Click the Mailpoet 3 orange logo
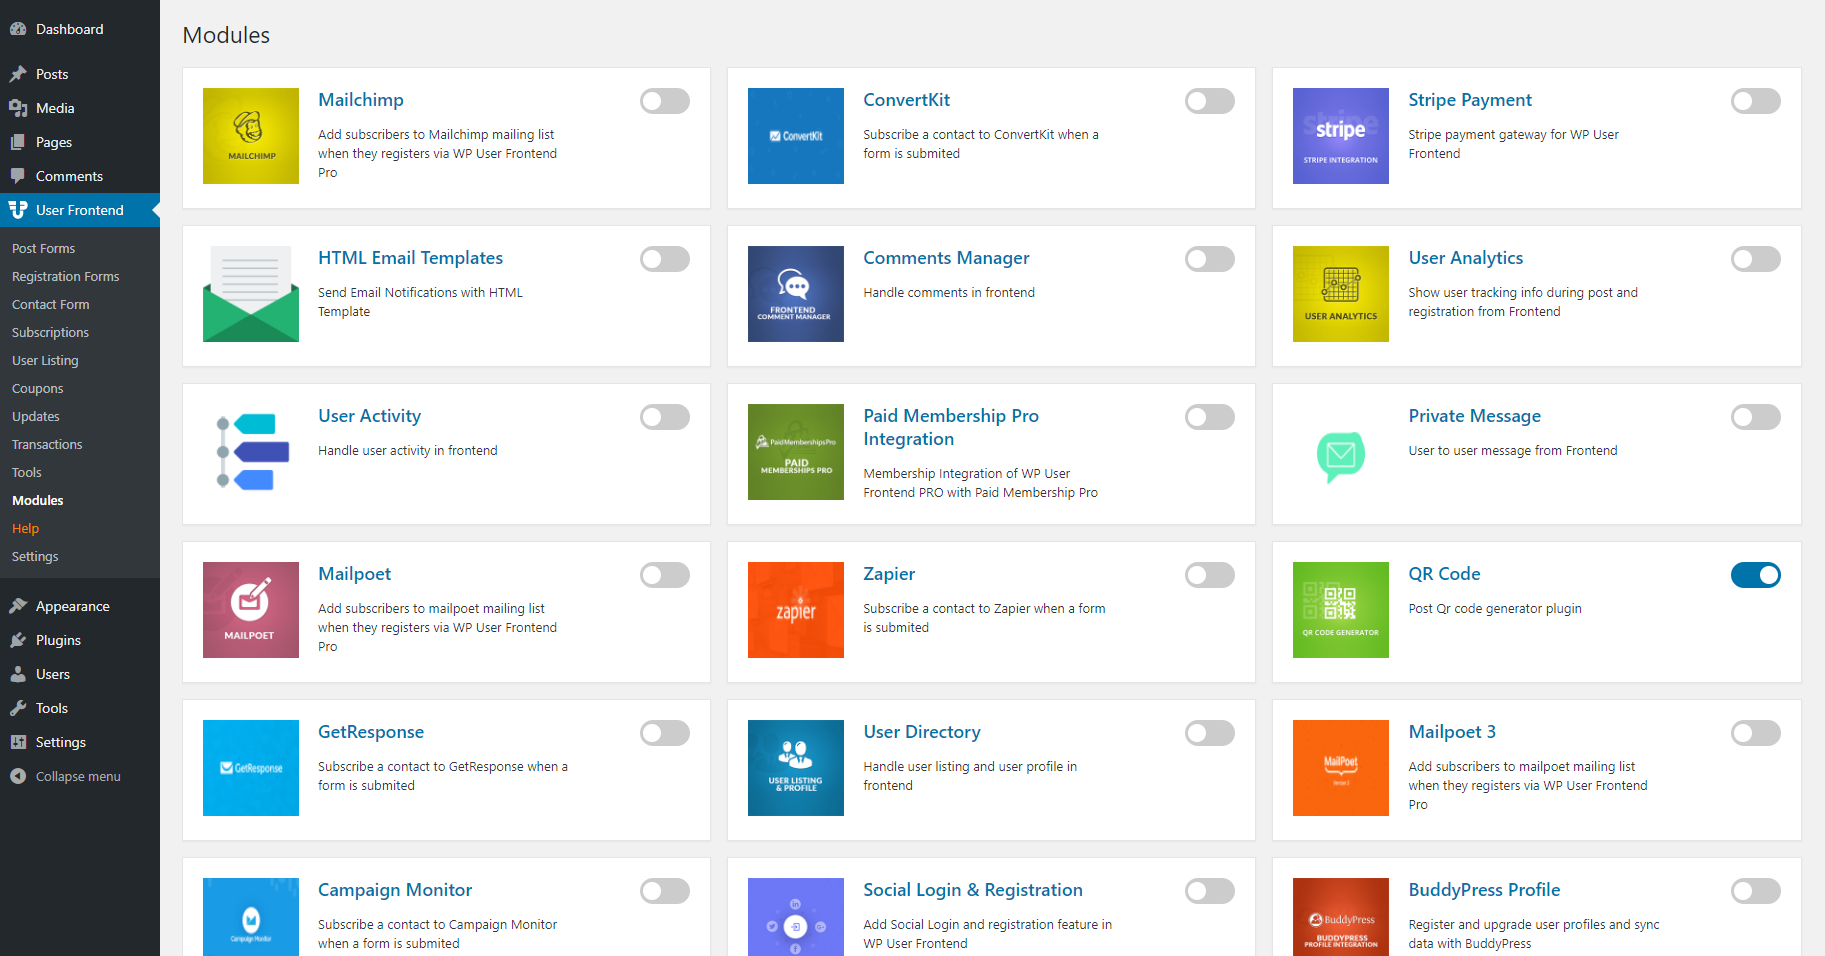The height and width of the screenshot is (956, 1825). [x=1340, y=768]
